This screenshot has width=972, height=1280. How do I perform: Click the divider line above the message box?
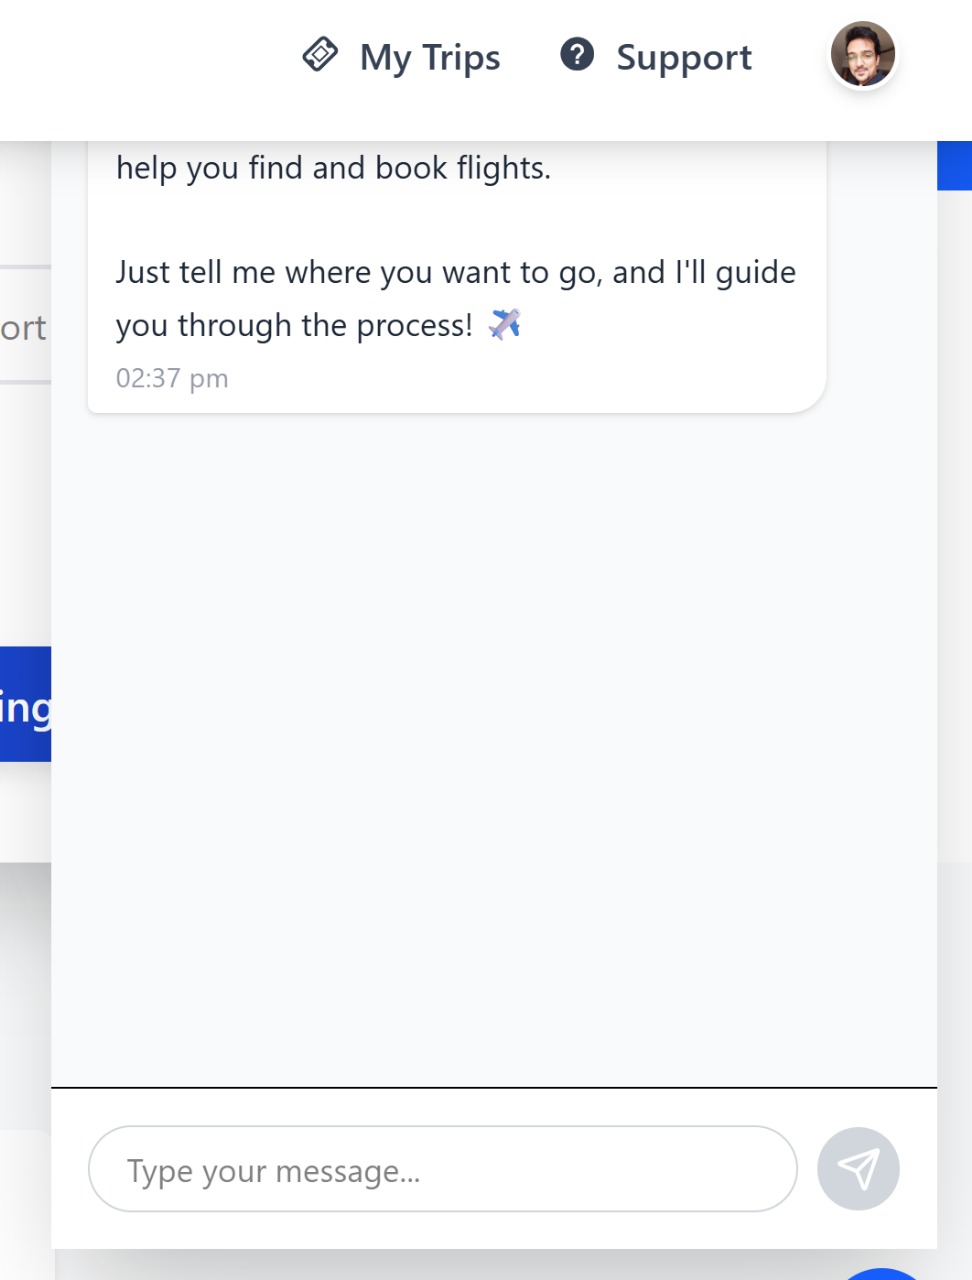pos(494,1087)
